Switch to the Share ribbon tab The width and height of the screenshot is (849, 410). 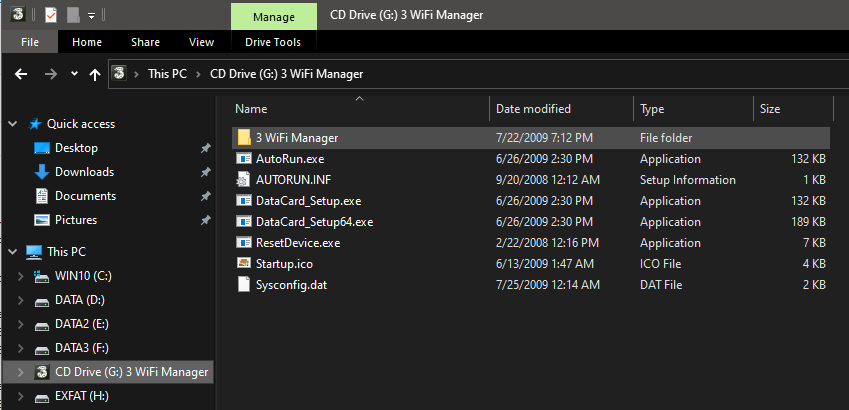pyautogui.click(x=145, y=42)
